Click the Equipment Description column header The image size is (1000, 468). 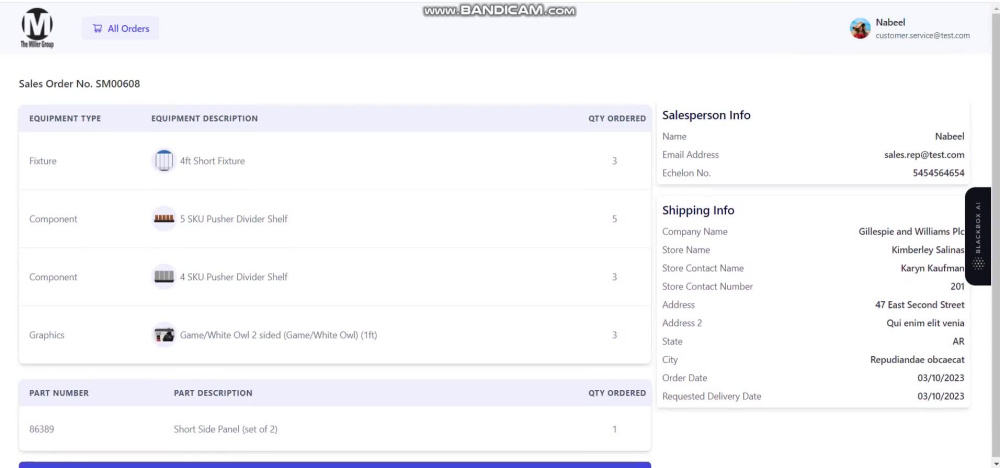pos(204,119)
